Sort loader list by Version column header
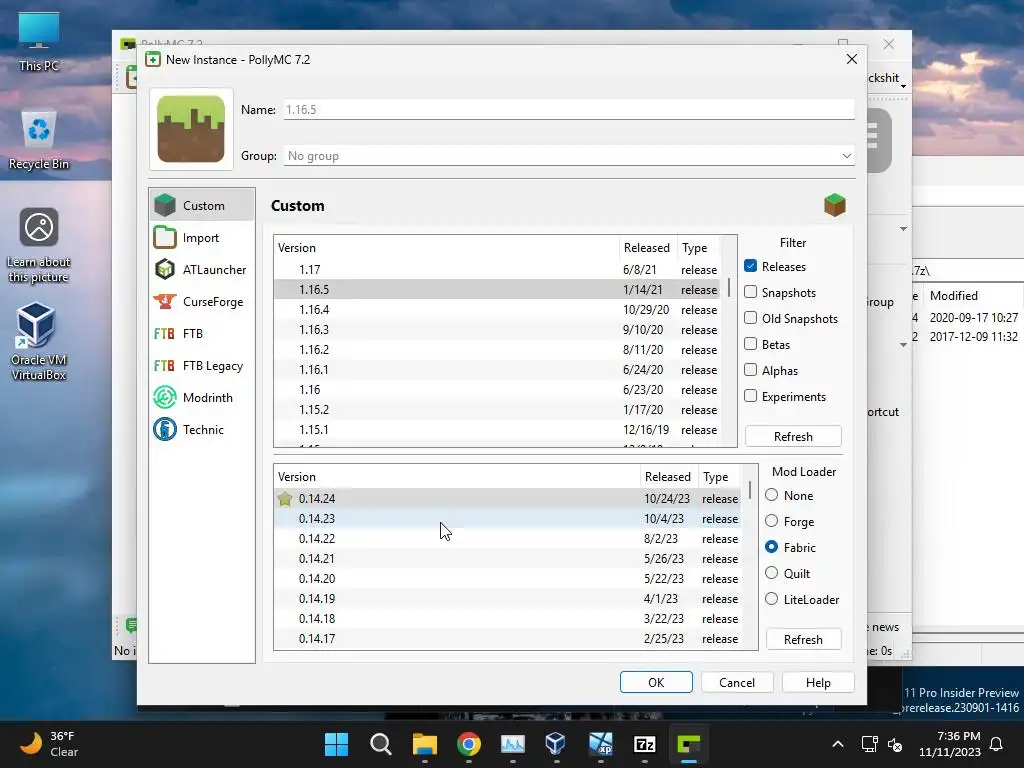This screenshot has width=1024, height=768. (x=456, y=477)
